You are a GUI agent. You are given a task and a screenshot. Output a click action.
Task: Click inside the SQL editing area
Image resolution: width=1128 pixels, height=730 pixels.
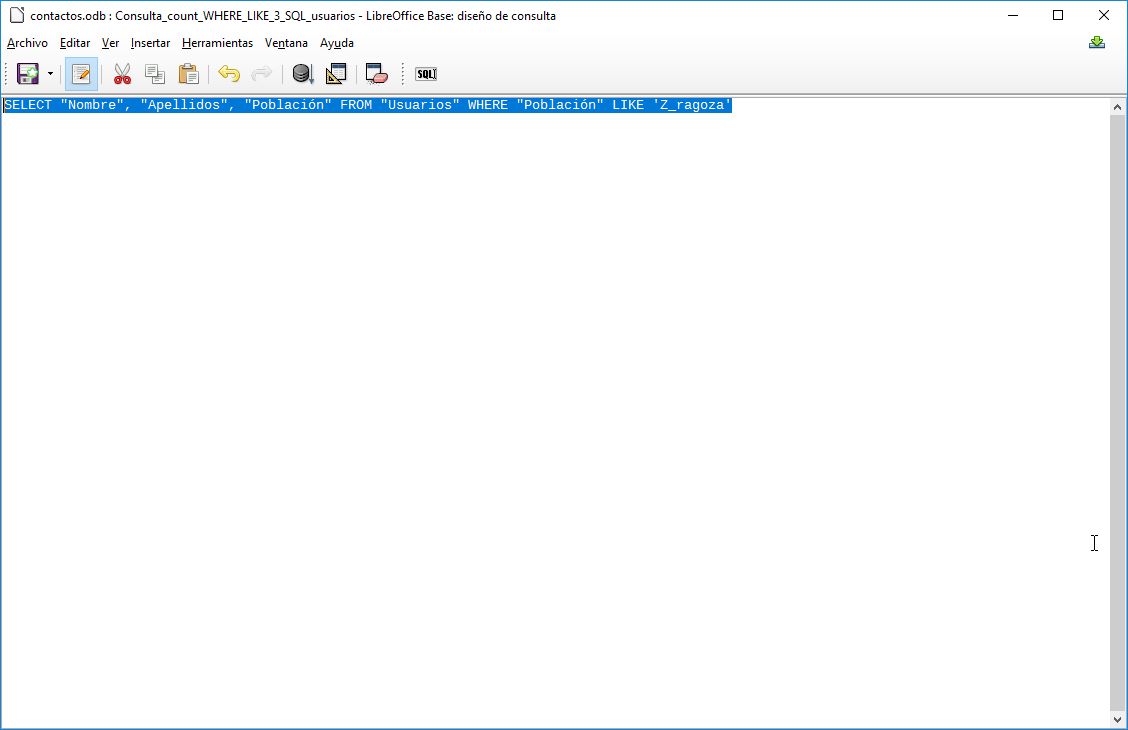pos(500,300)
